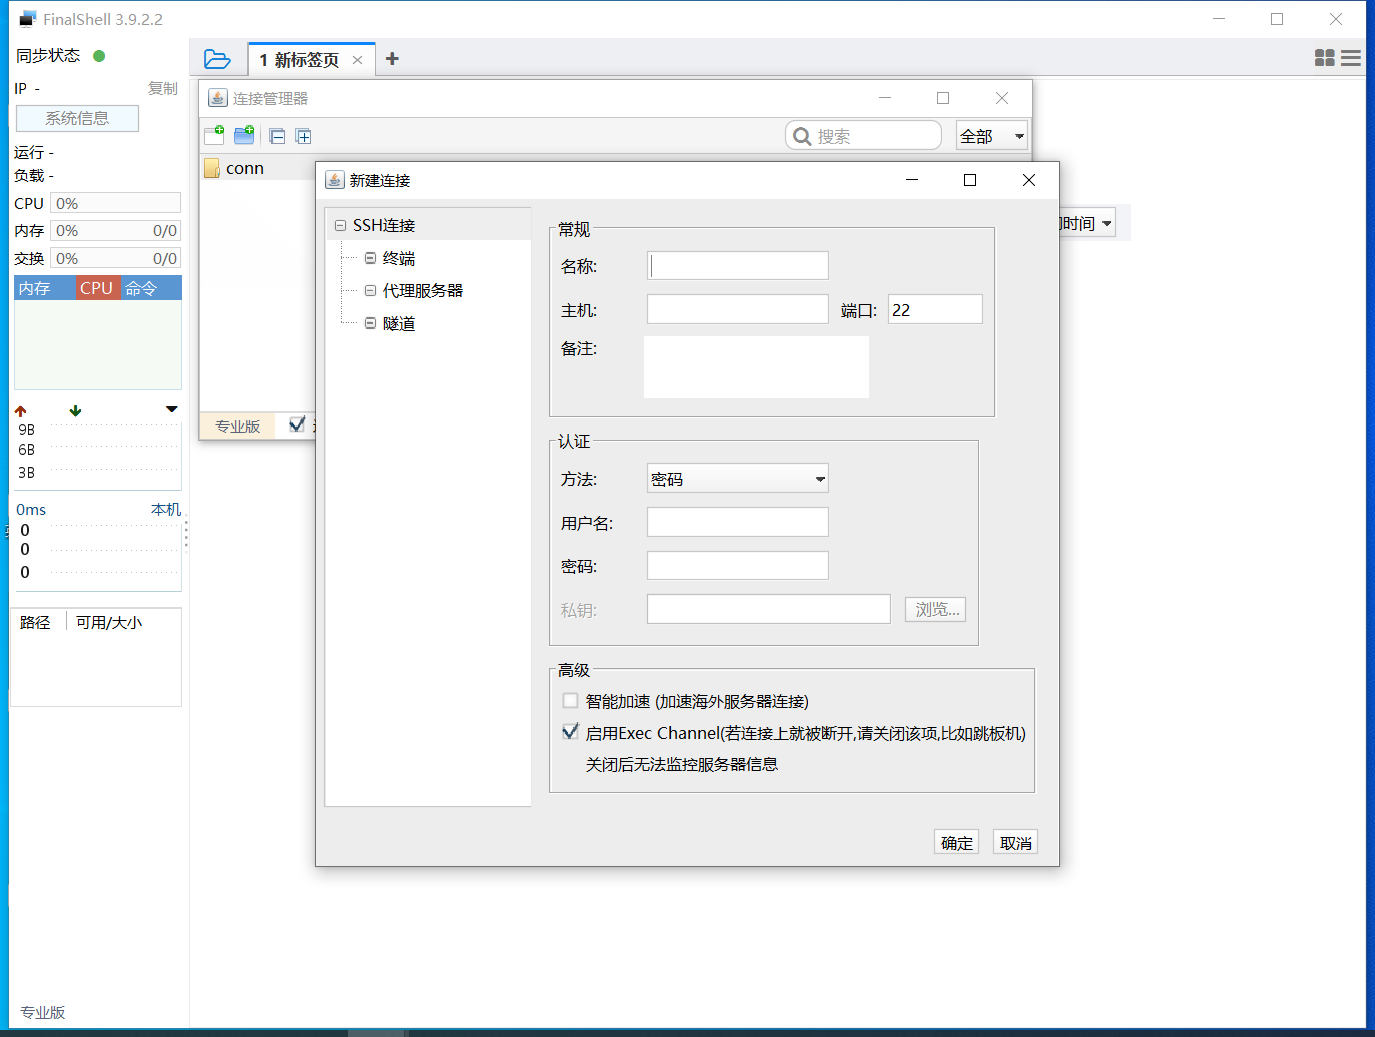Select the CPU monitoring tab
This screenshot has width=1375, height=1037.
pyautogui.click(x=96, y=288)
